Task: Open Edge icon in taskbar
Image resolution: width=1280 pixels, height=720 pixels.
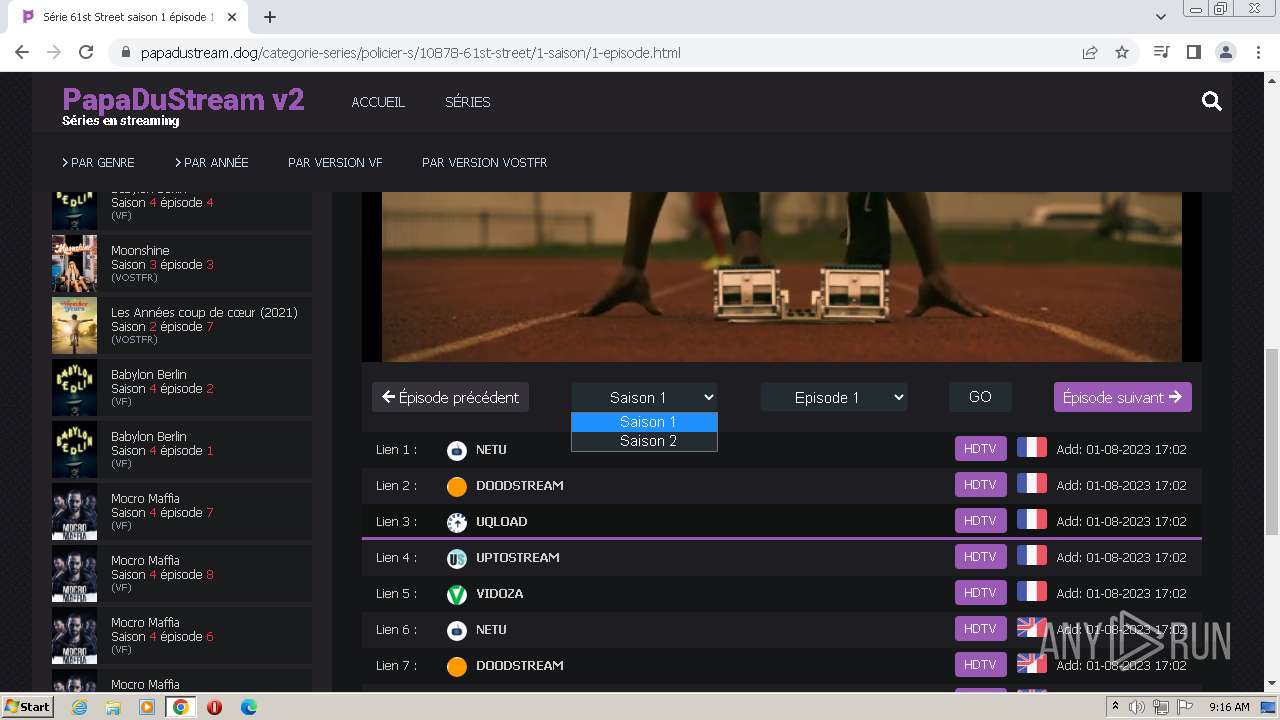Action: pos(248,707)
